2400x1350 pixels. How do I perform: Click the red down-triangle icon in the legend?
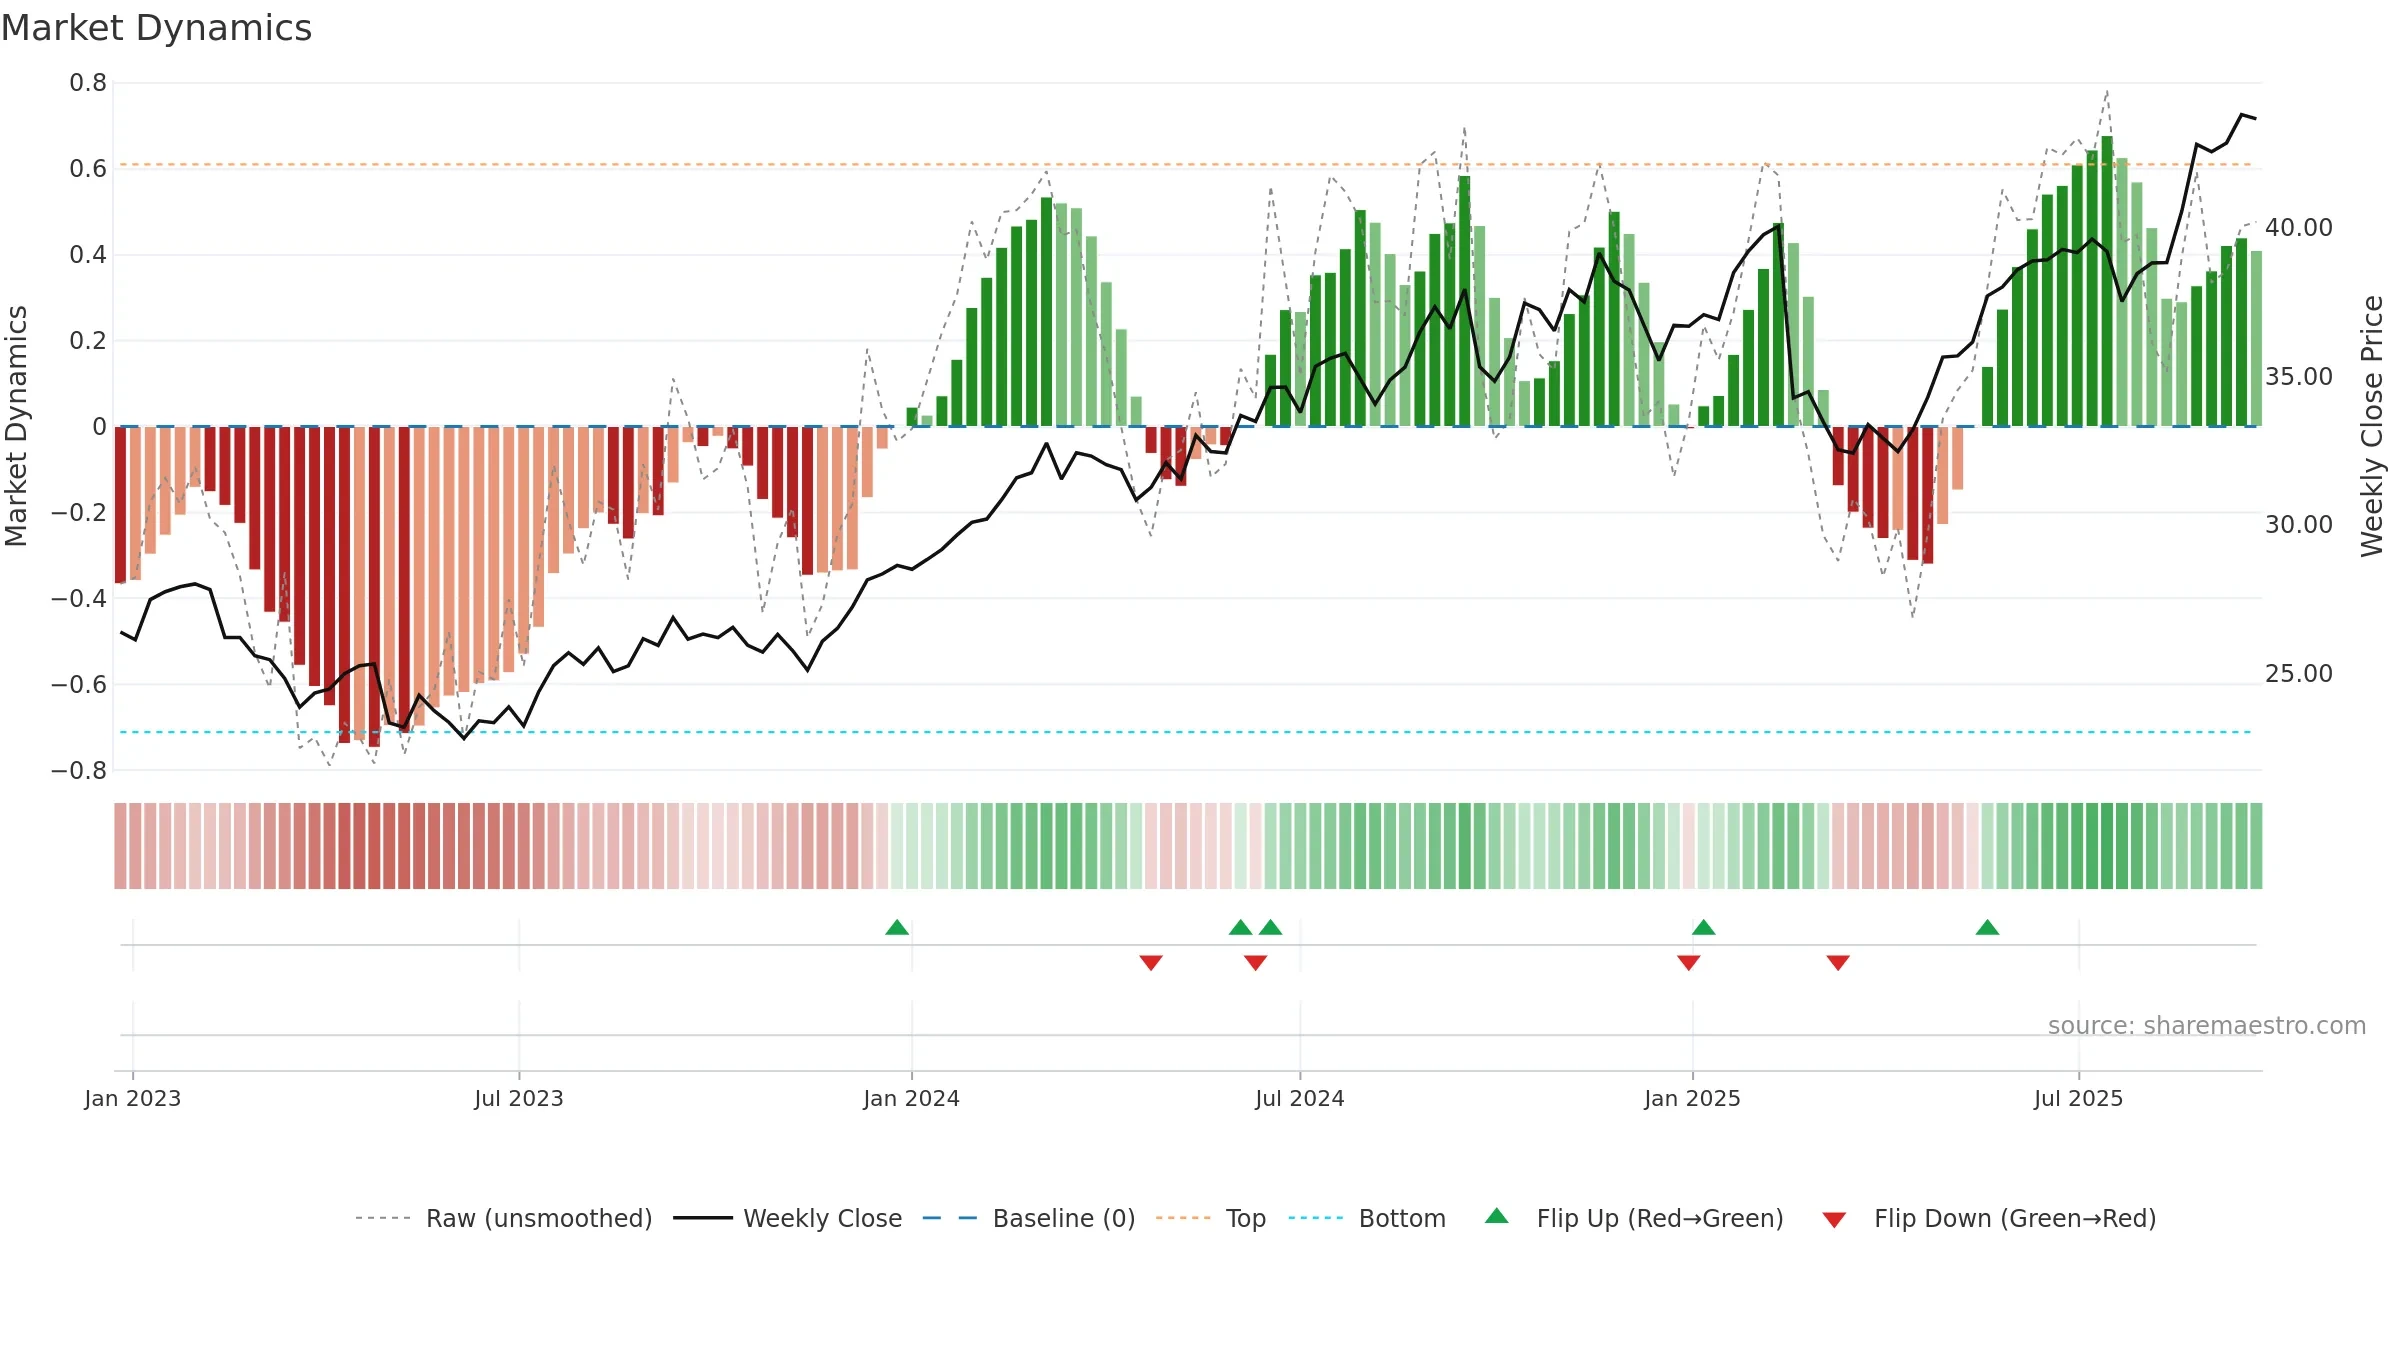(1834, 1220)
